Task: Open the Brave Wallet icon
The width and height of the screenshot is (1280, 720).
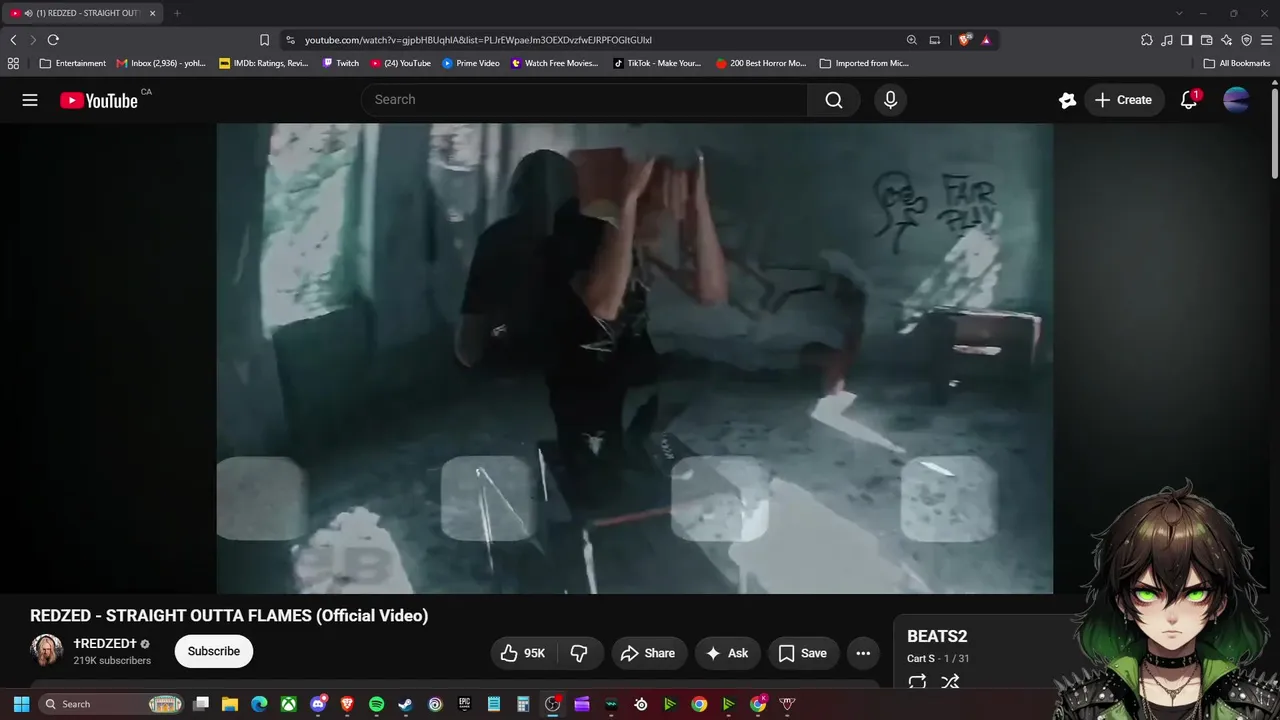Action: 1206,40
